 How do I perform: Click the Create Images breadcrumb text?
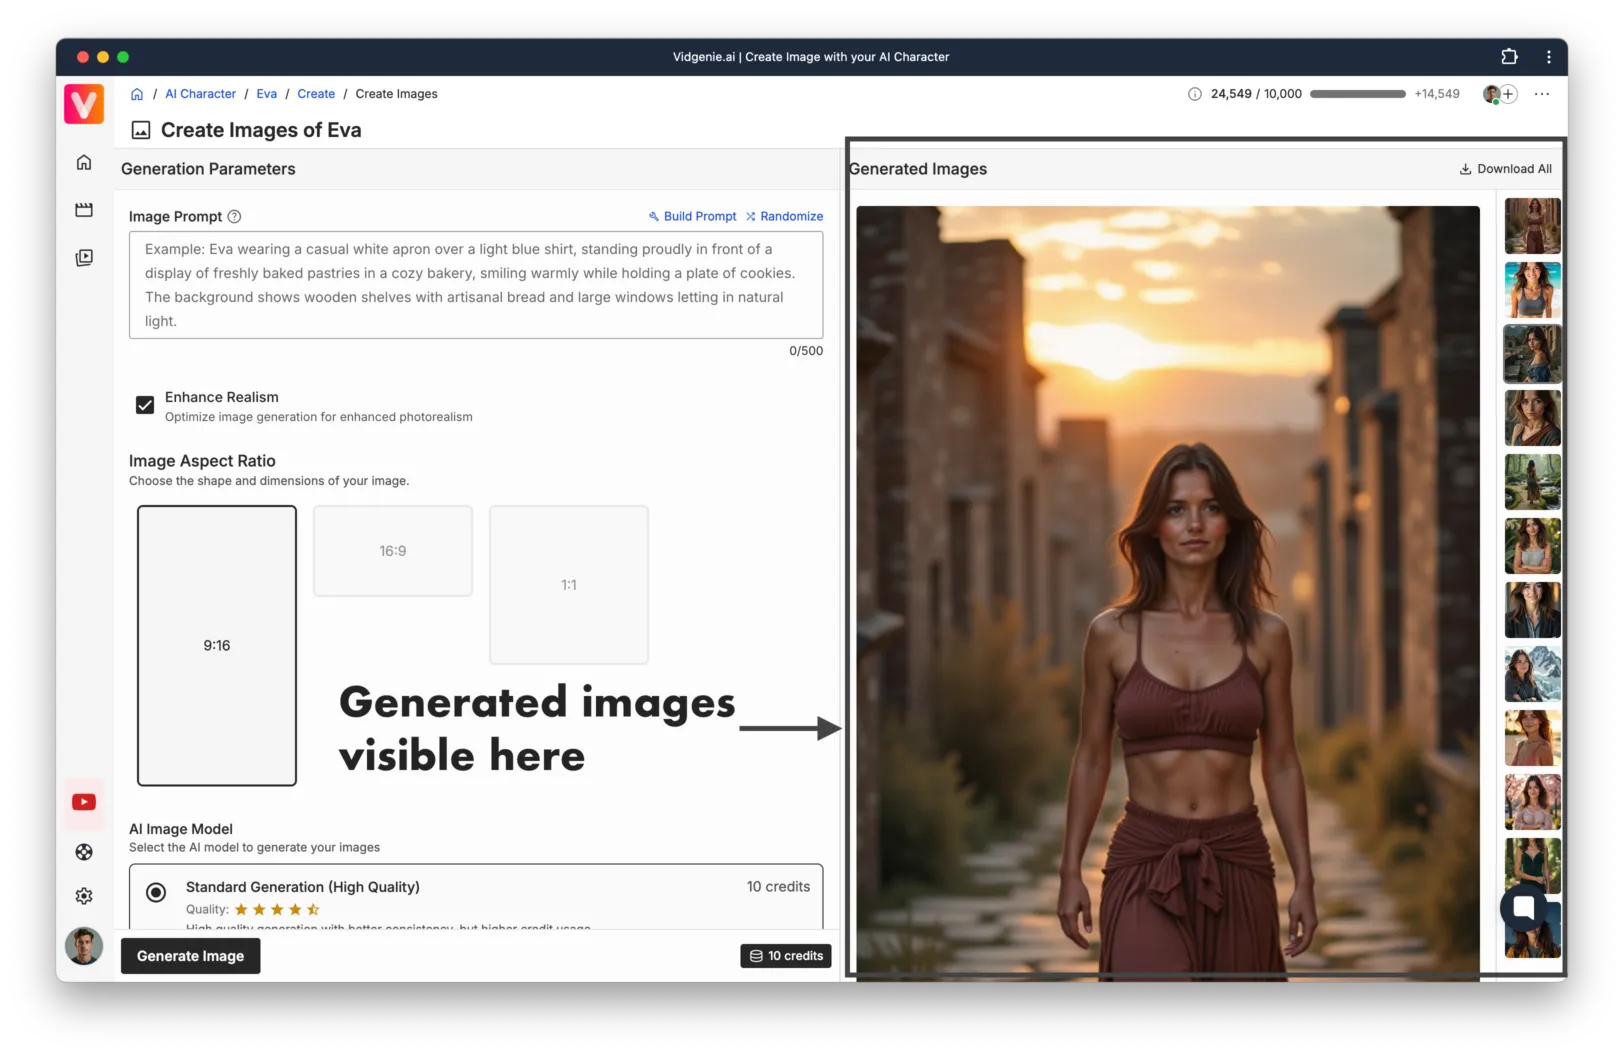[x=396, y=94]
